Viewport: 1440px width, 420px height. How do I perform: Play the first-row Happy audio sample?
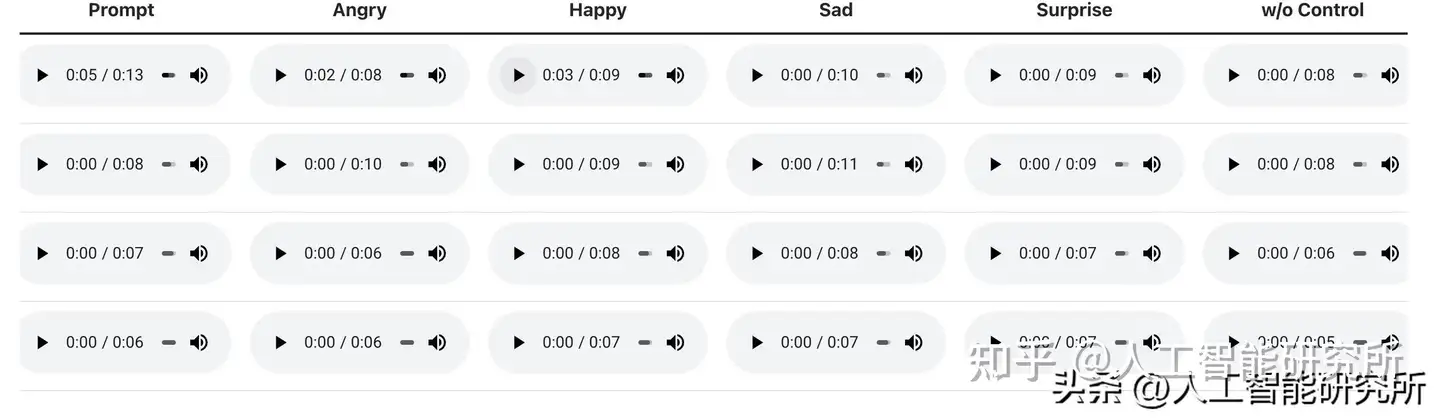point(518,75)
